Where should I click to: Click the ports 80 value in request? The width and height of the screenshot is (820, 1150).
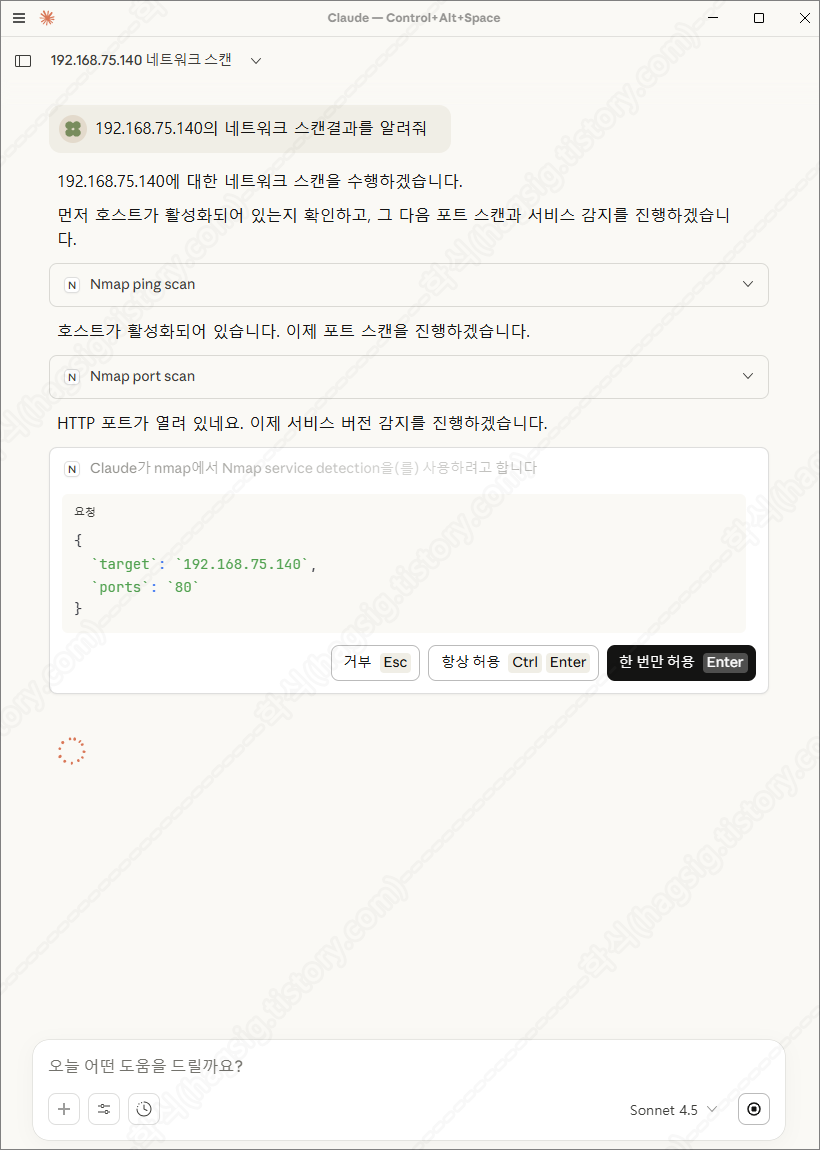pyautogui.click(x=183, y=587)
